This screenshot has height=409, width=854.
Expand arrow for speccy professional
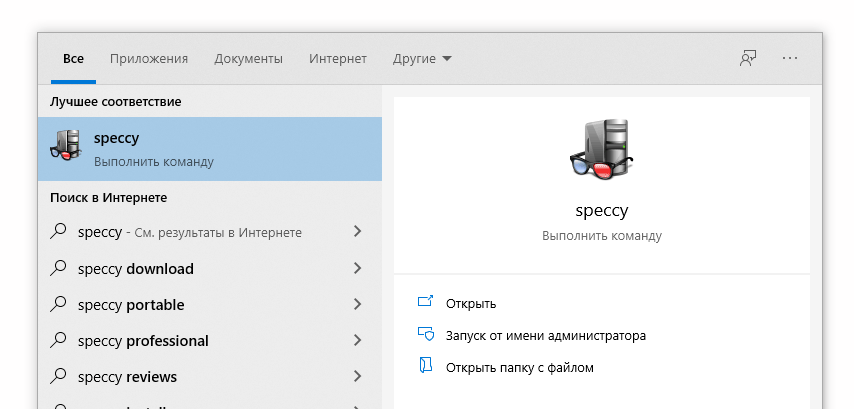[357, 340]
